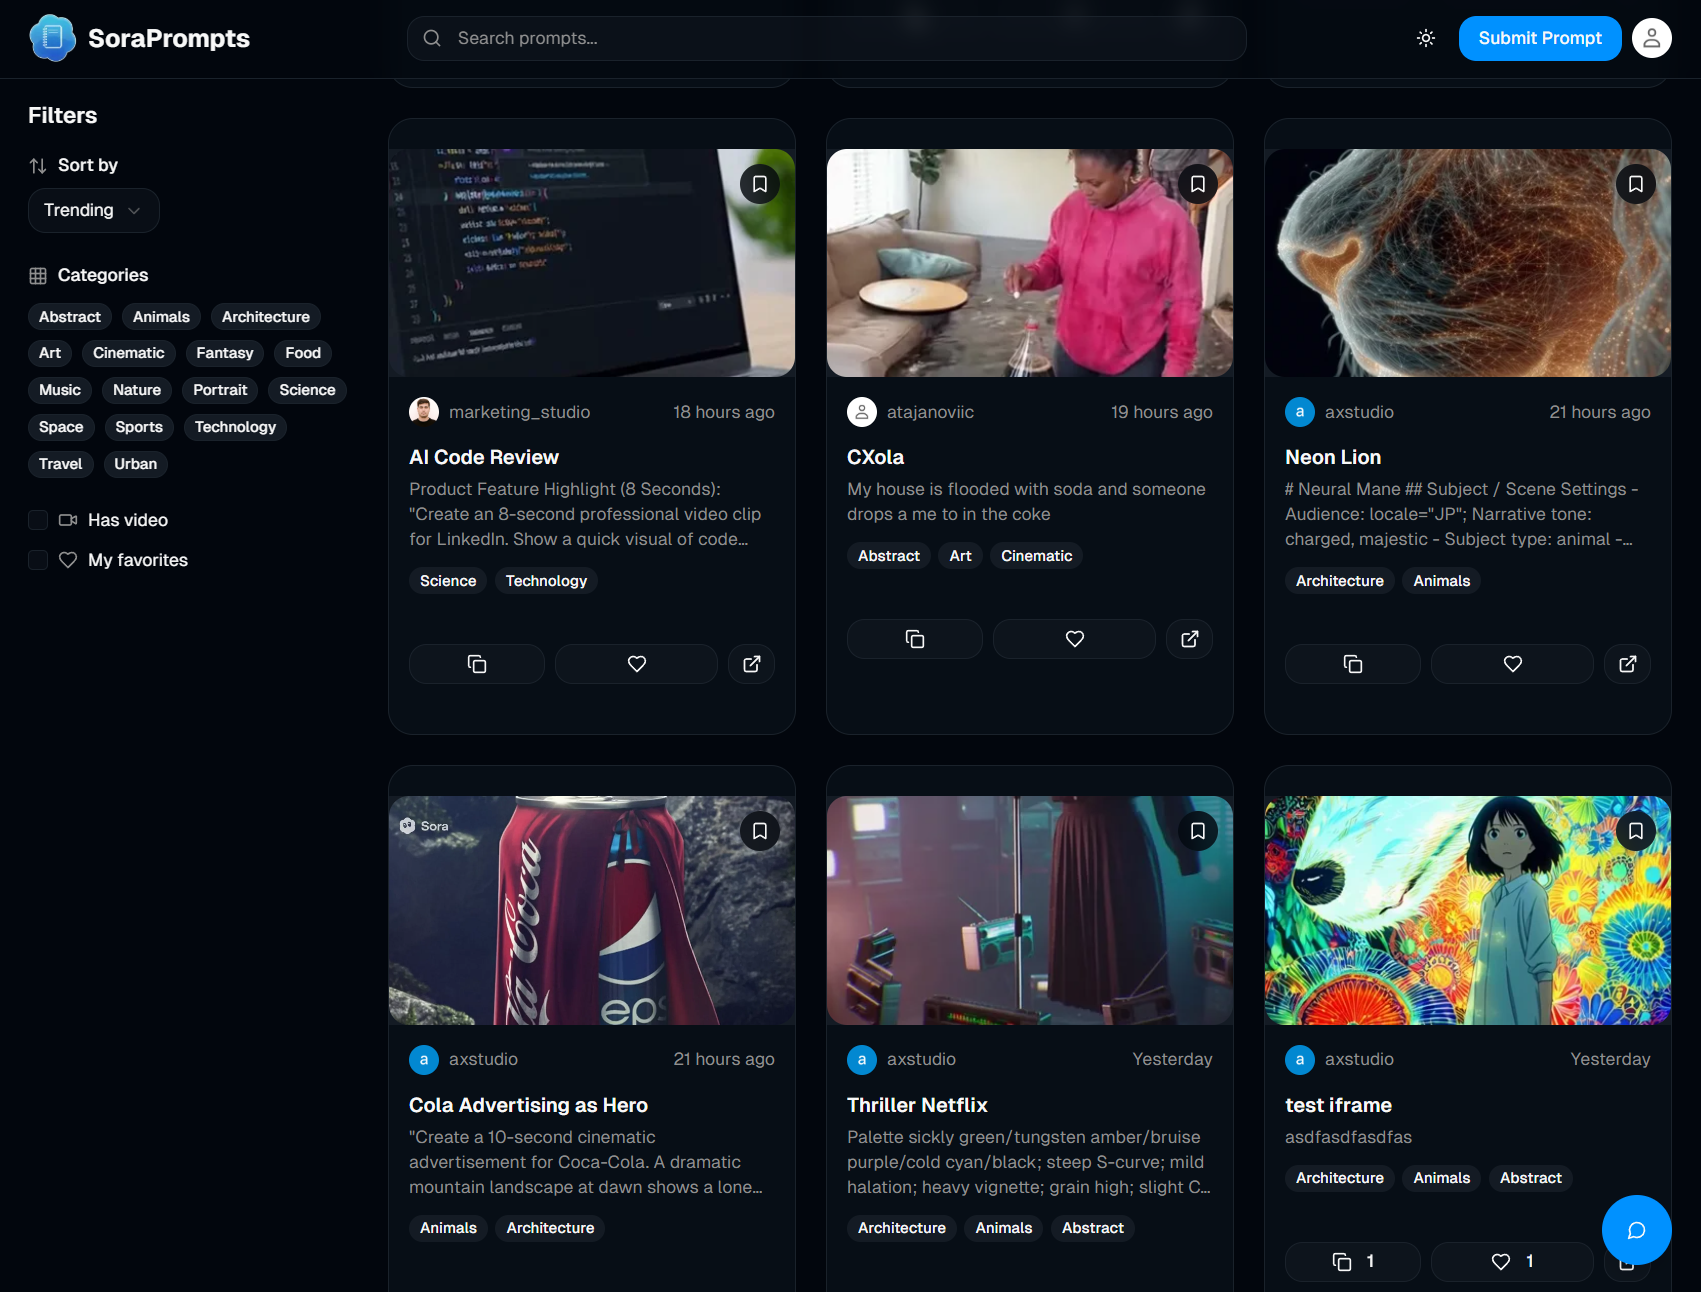Open the Neon Lion thumbnail image
The width and height of the screenshot is (1701, 1292).
[x=1468, y=263]
